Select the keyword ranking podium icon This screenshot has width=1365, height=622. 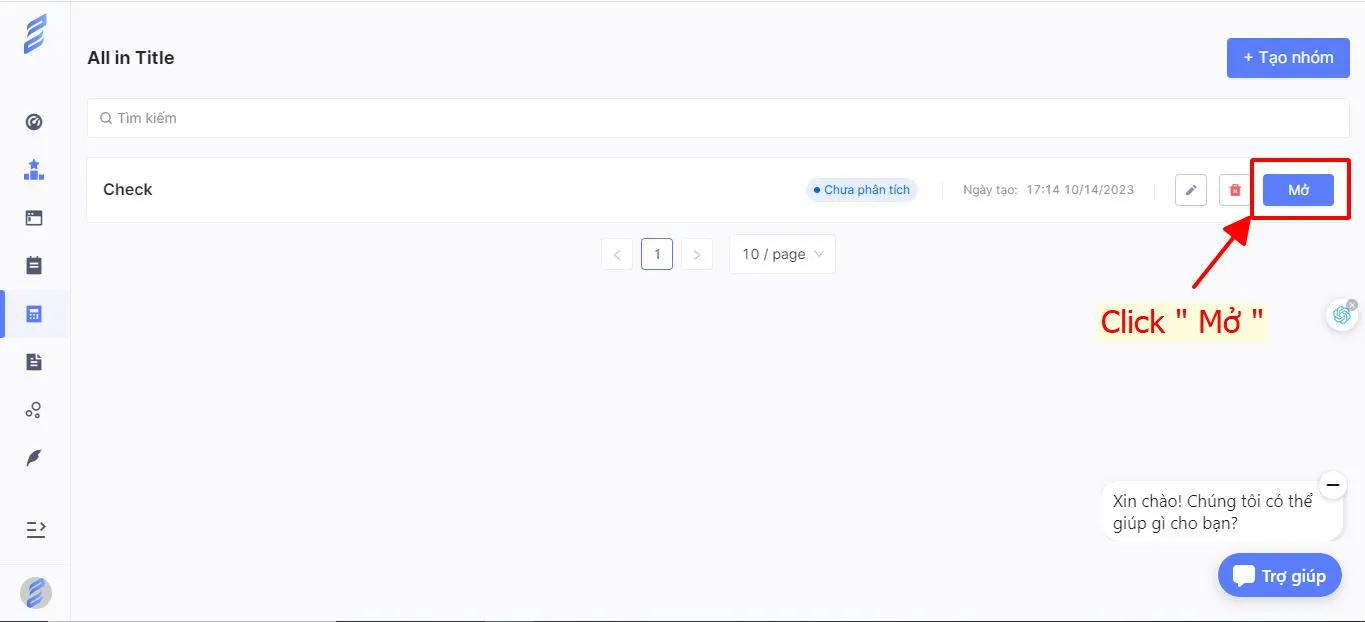[x=33, y=169]
